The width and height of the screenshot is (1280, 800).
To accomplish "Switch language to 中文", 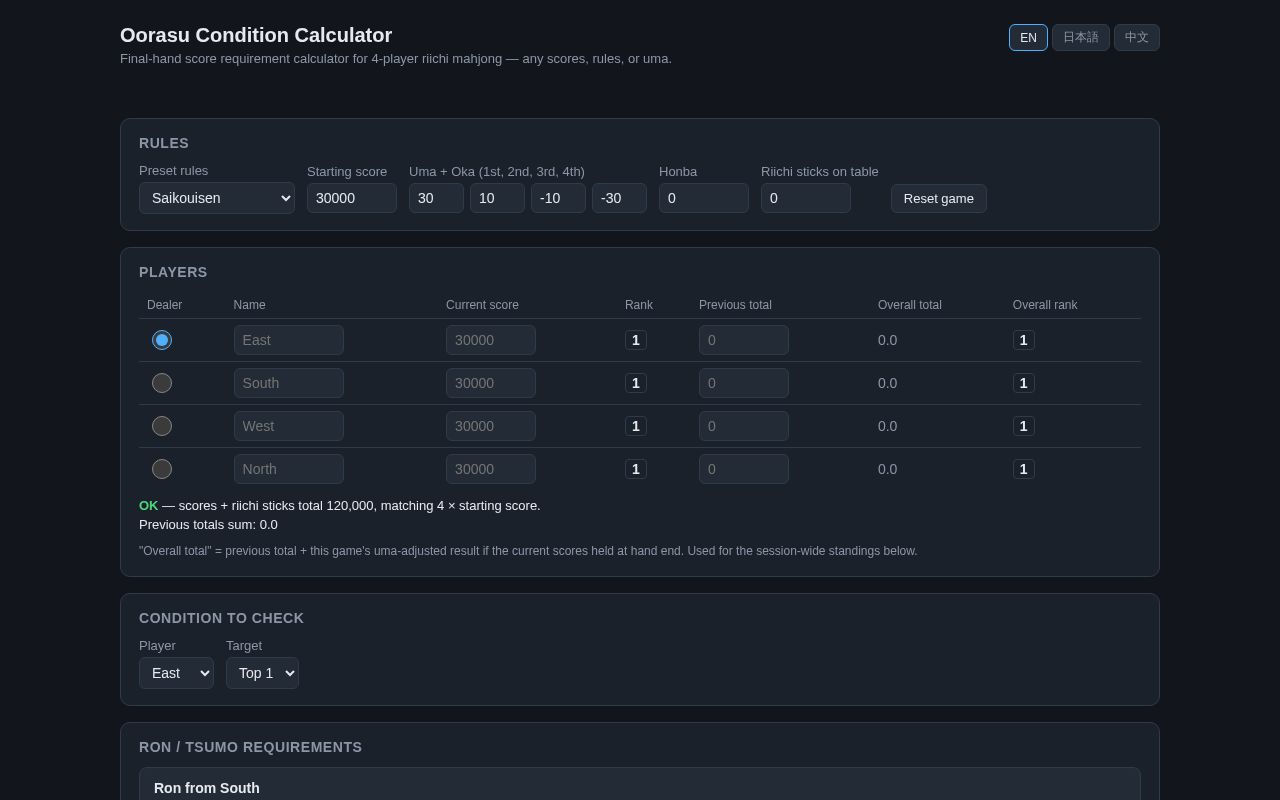I will pyautogui.click(x=1137, y=38).
